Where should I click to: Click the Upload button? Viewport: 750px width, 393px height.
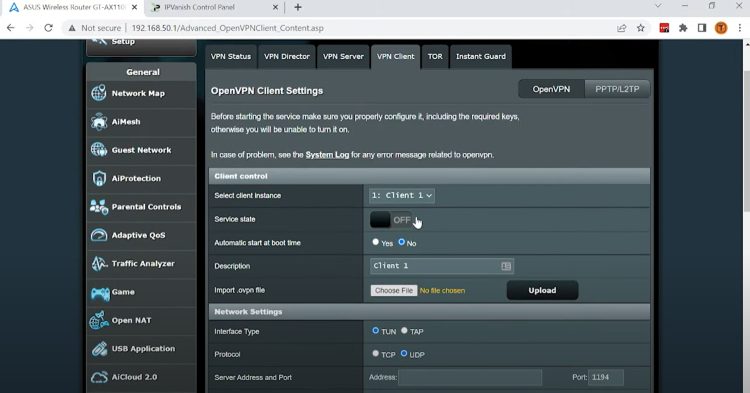(x=542, y=290)
